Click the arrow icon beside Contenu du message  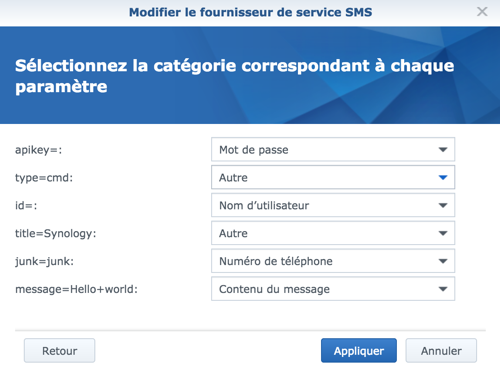(x=443, y=289)
